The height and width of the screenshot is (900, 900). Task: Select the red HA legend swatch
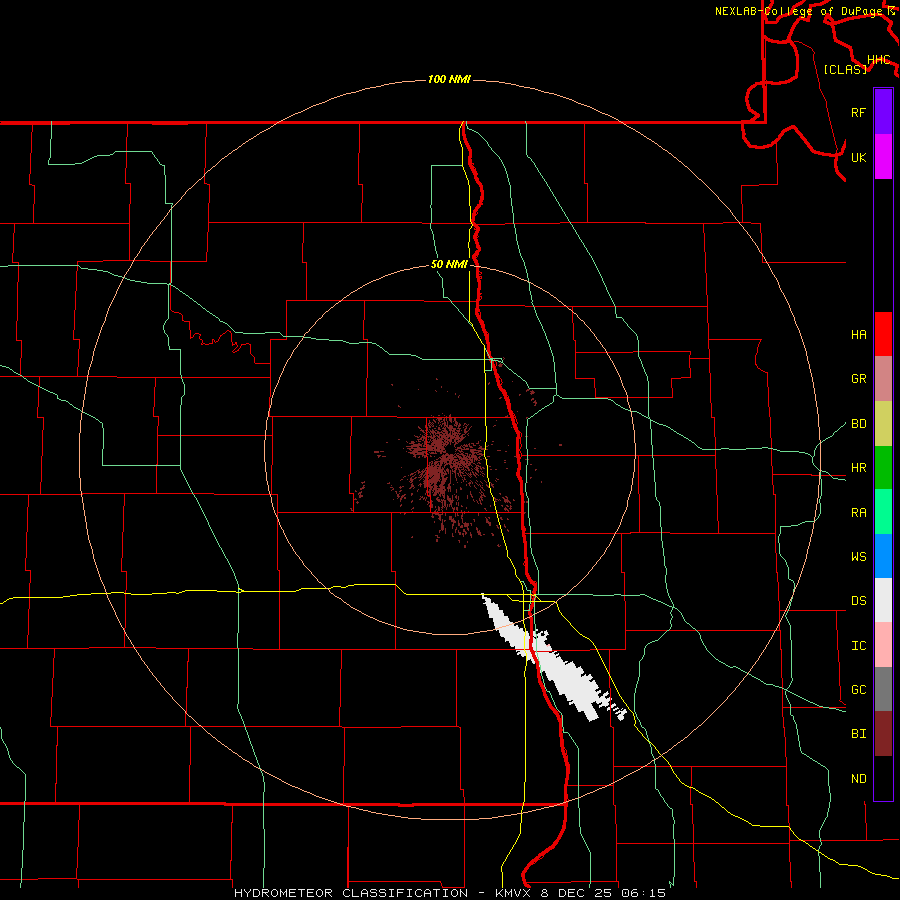click(x=883, y=334)
